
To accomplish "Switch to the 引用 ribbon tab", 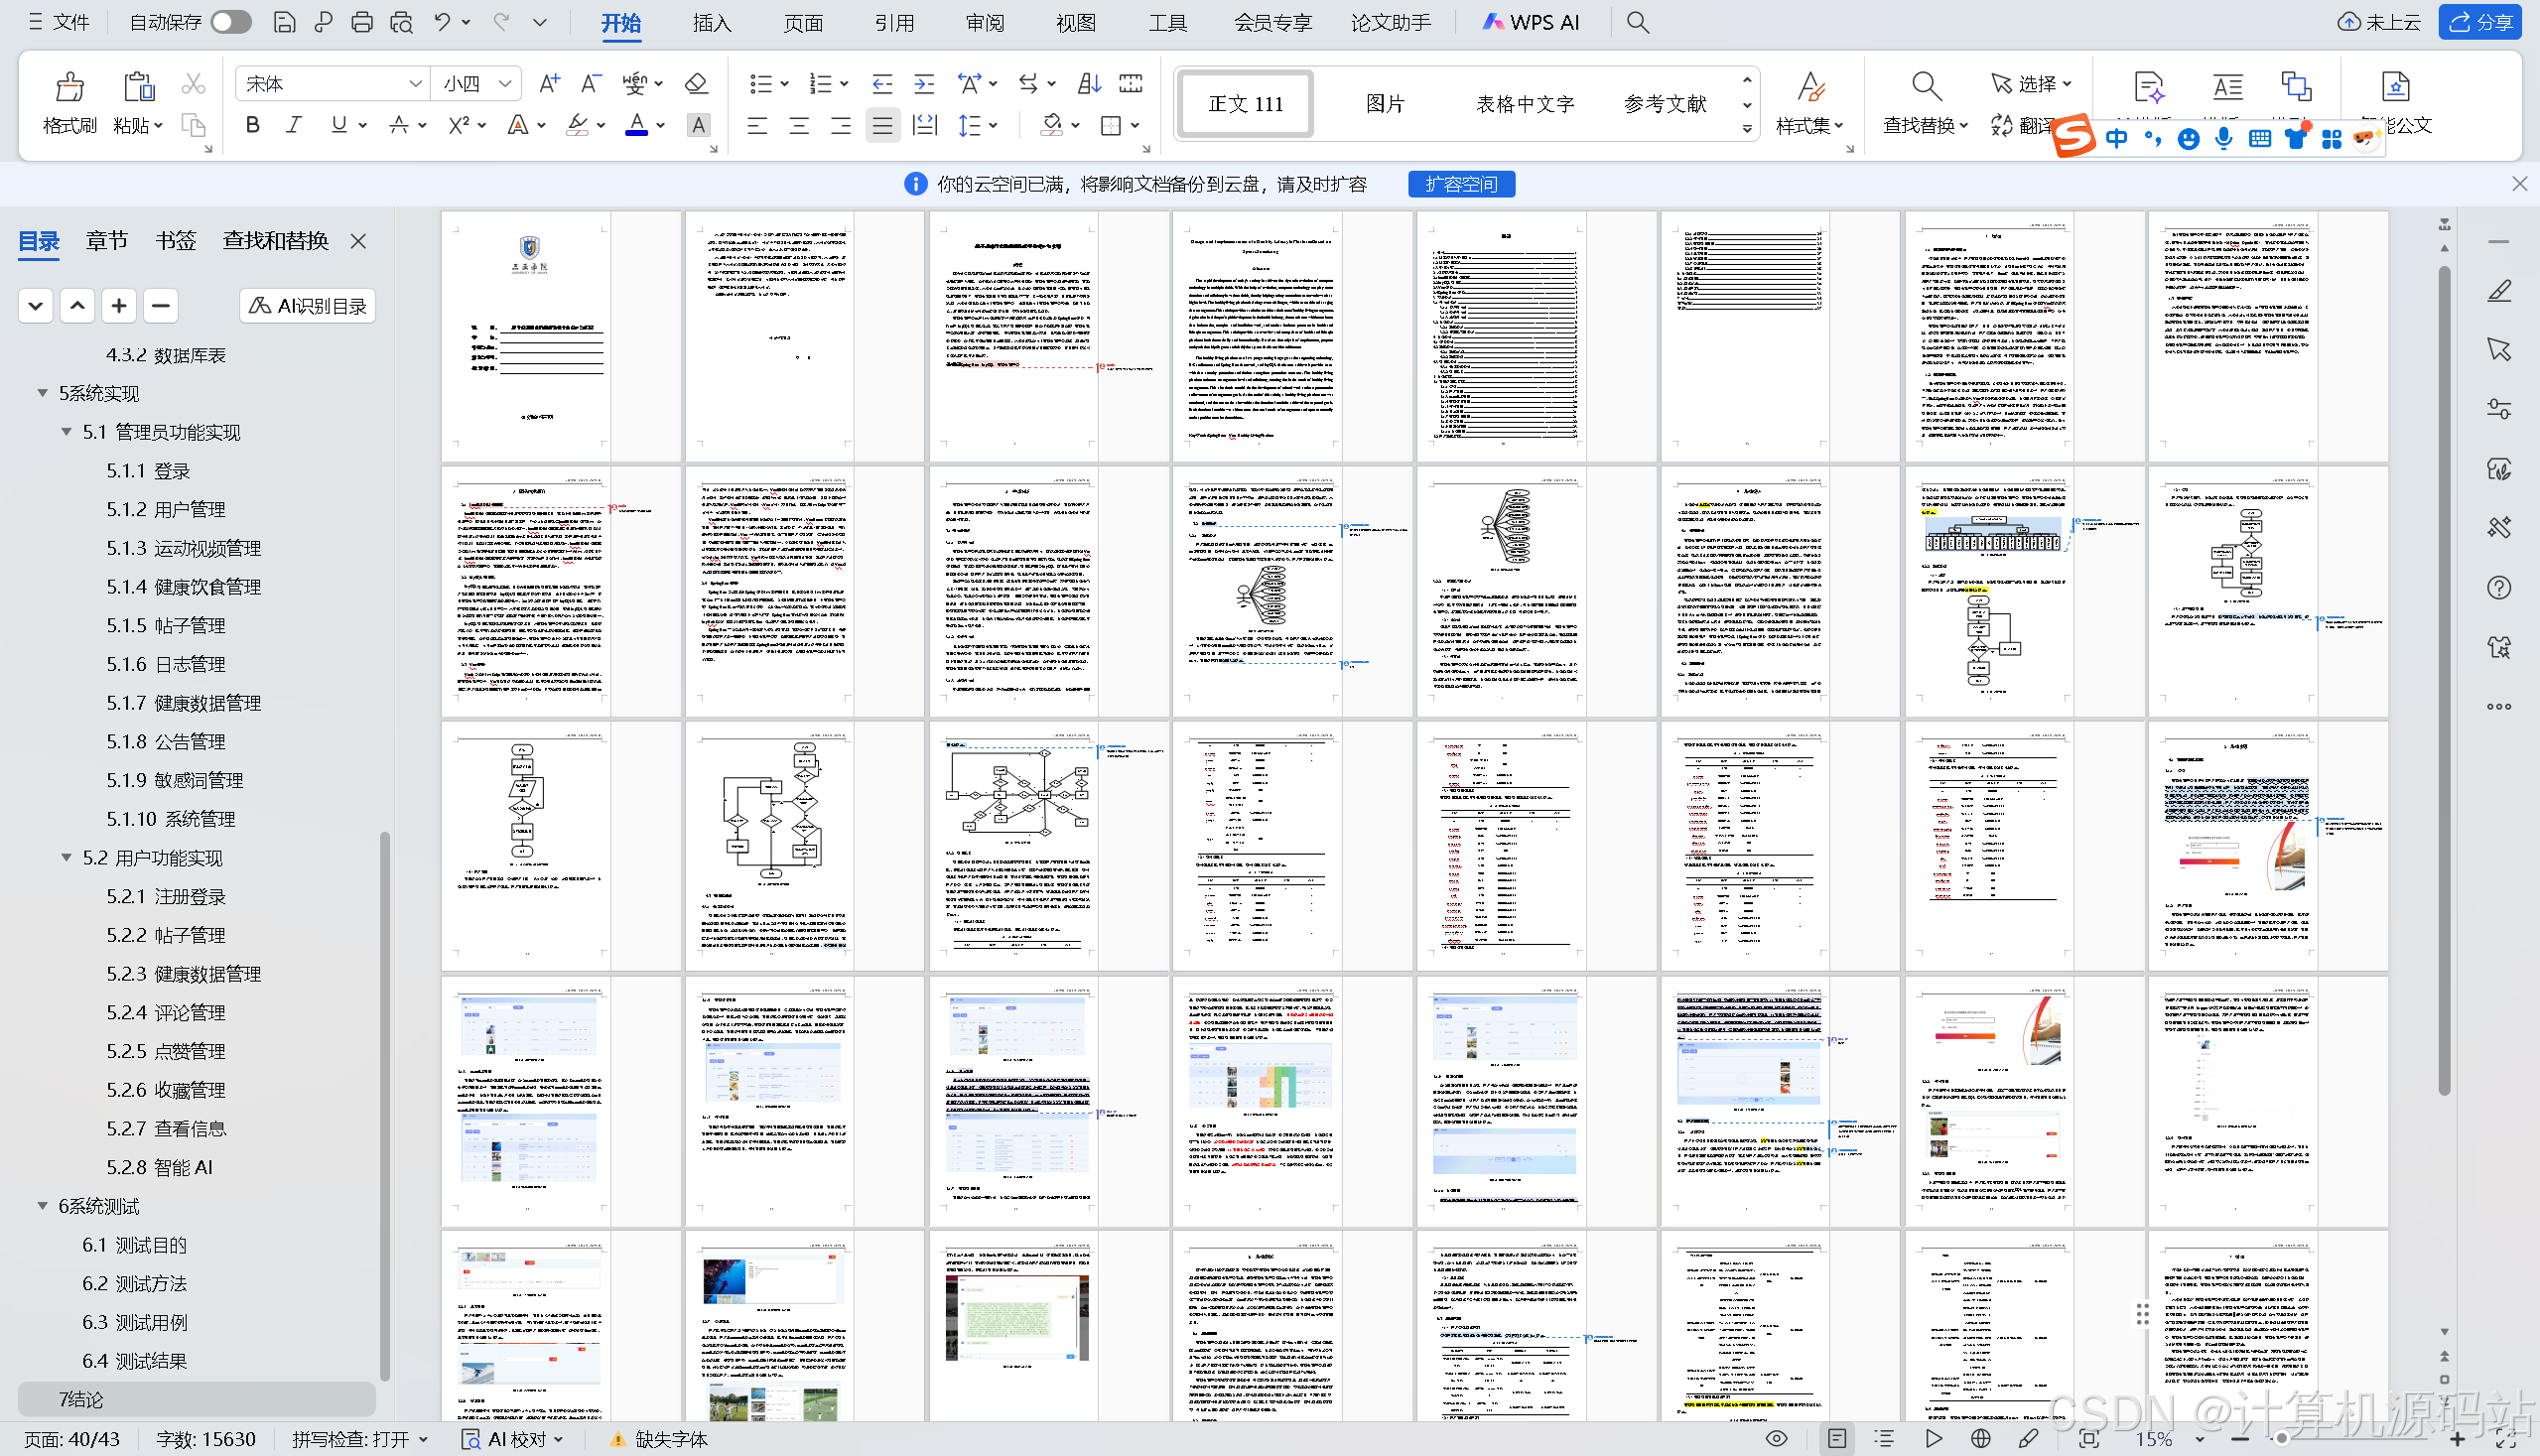I will tap(894, 22).
